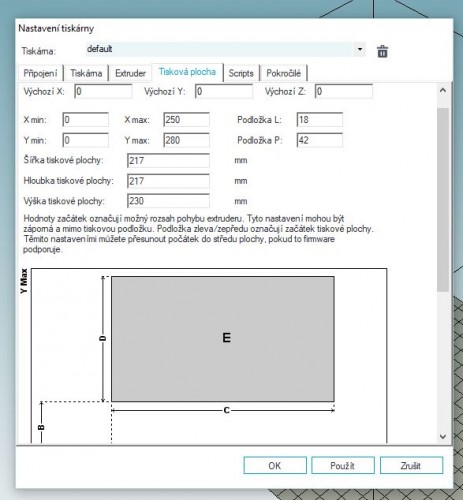Edit Šířka tiskové plochy field
463x500 pixels.
click(168, 161)
